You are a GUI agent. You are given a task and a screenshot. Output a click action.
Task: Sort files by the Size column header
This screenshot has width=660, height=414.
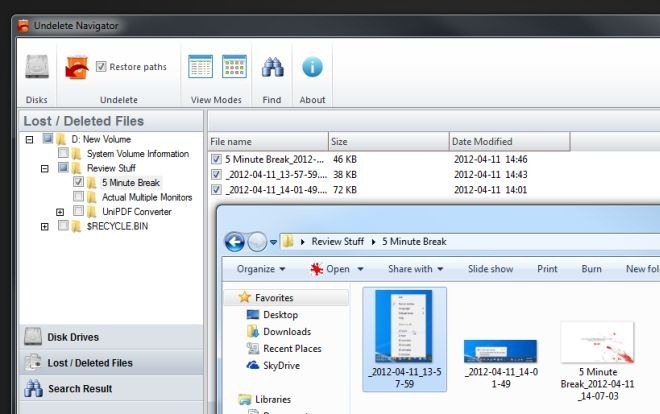coord(388,142)
